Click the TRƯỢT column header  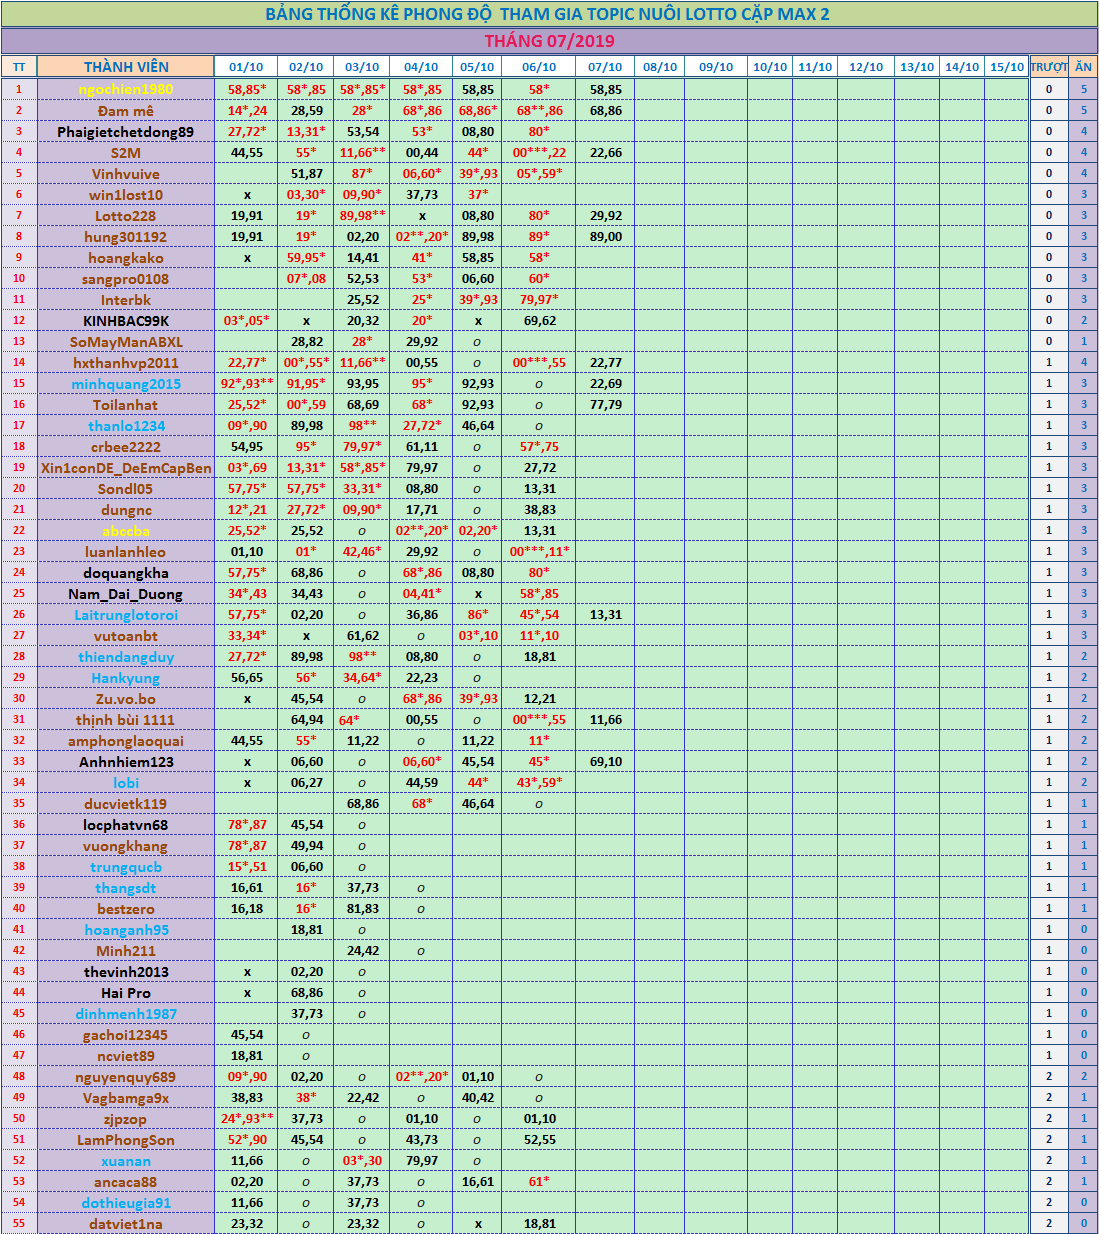coord(1049,67)
